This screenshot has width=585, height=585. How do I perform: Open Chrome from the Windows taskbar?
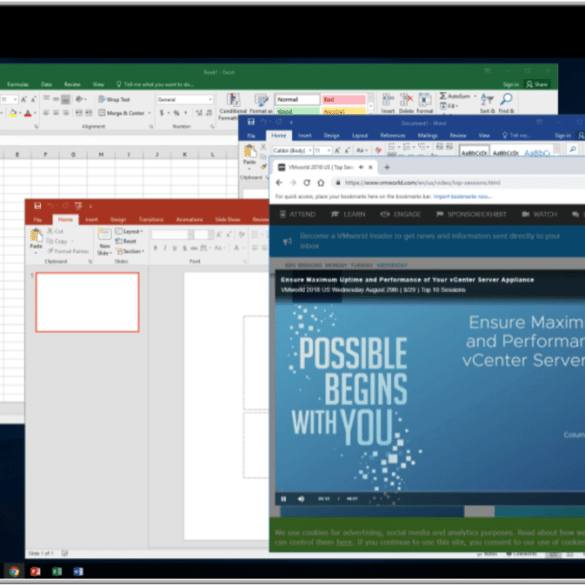tap(14, 571)
